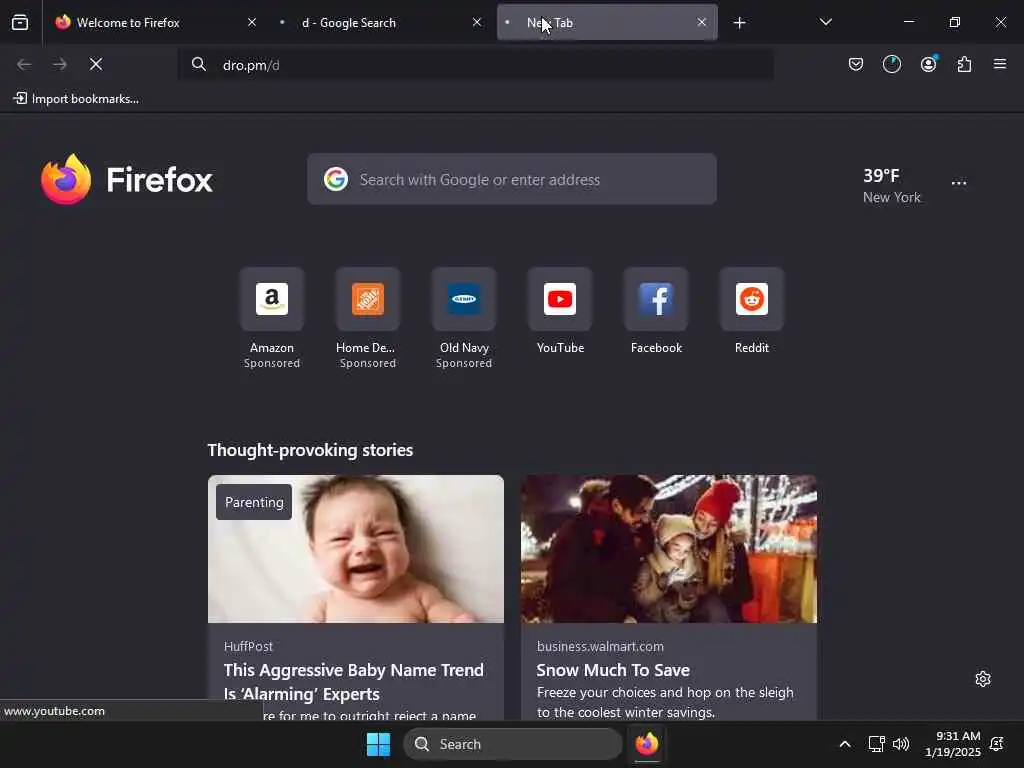Click the Parenting topic label
Image resolution: width=1024 pixels, height=768 pixels.
coord(254,502)
